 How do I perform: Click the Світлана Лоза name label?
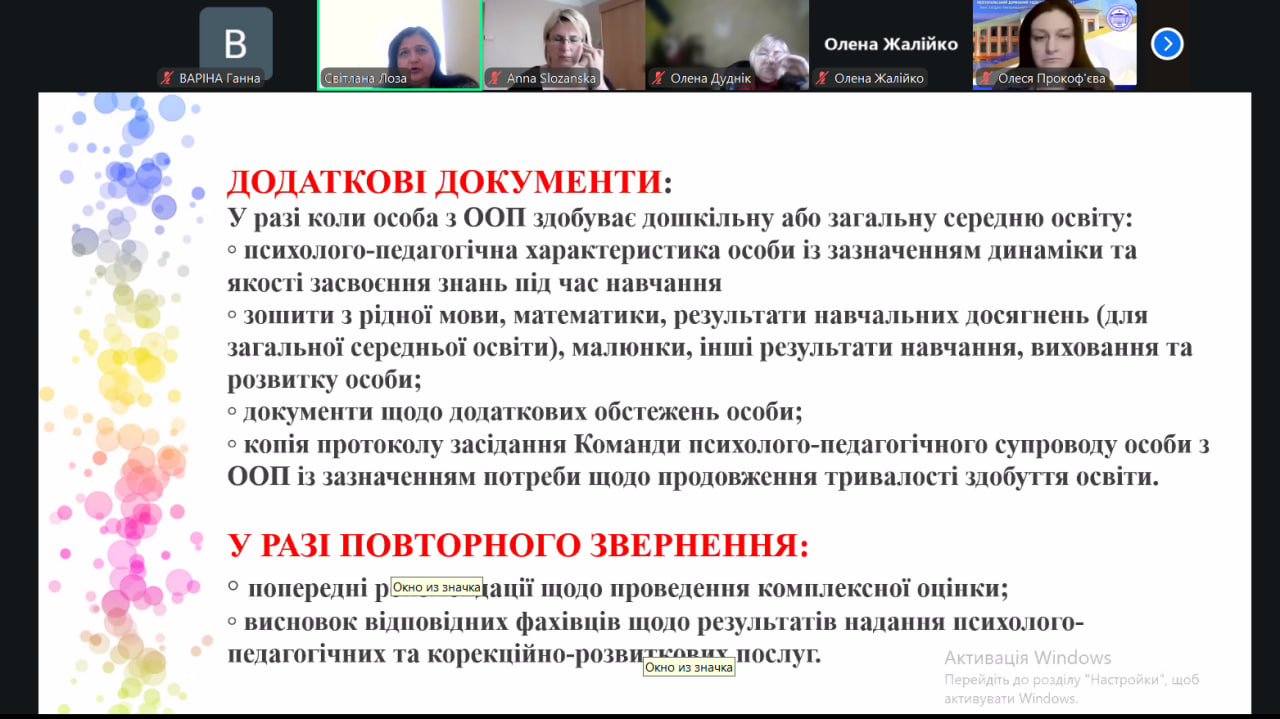(x=365, y=78)
